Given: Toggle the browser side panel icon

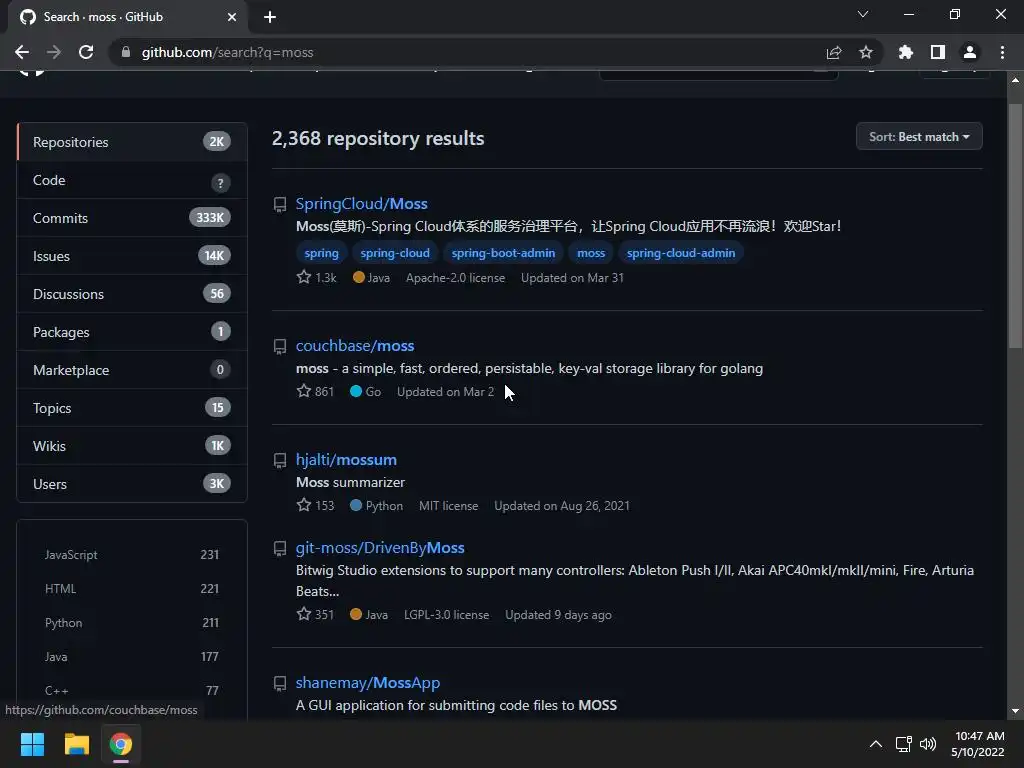Looking at the screenshot, I should (x=938, y=52).
